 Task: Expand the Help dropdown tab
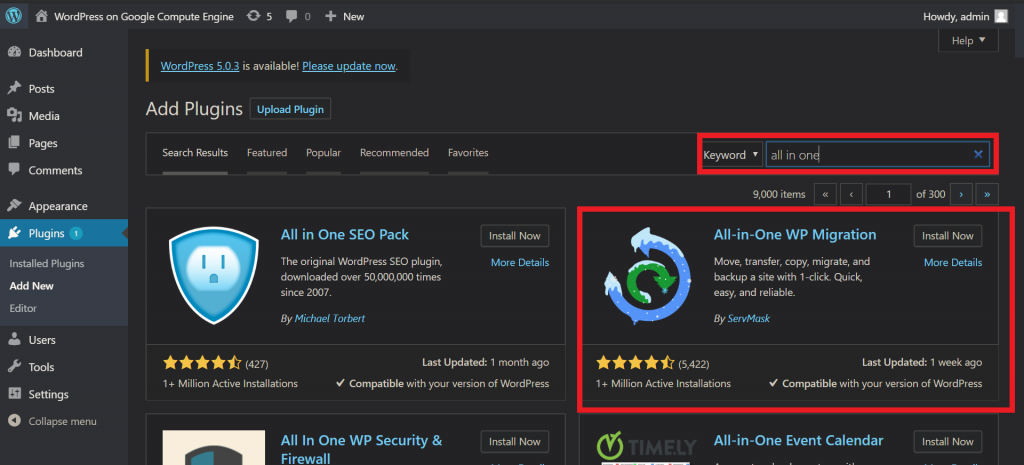point(968,40)
